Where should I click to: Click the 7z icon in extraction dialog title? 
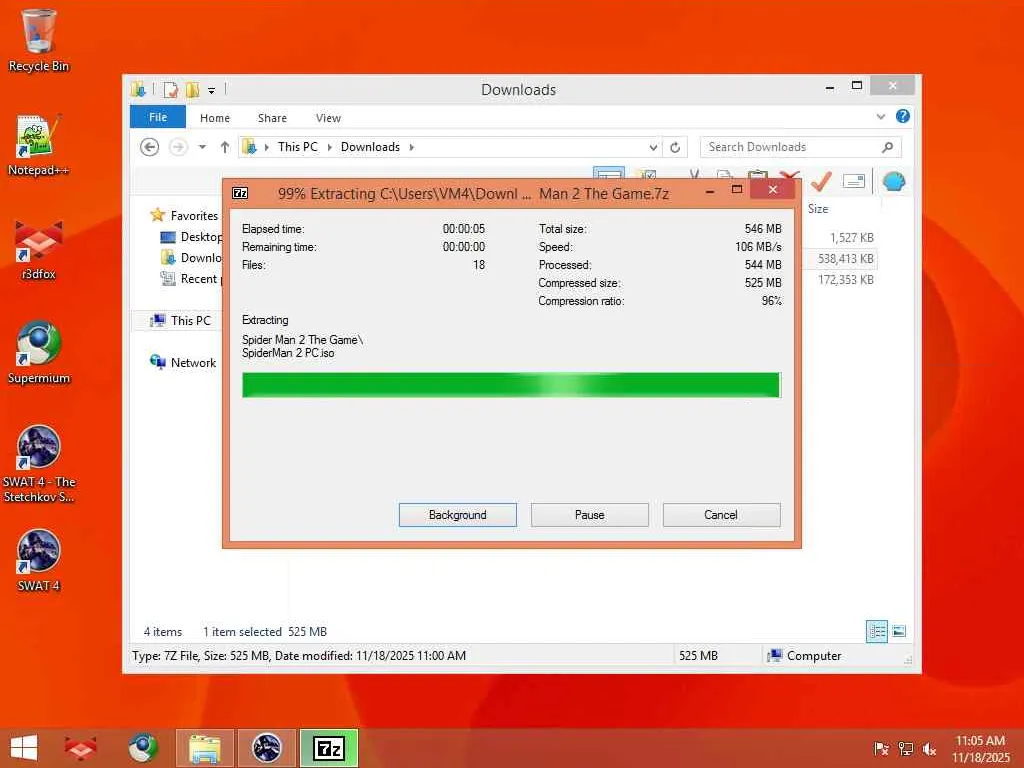[x=240, y=193]
